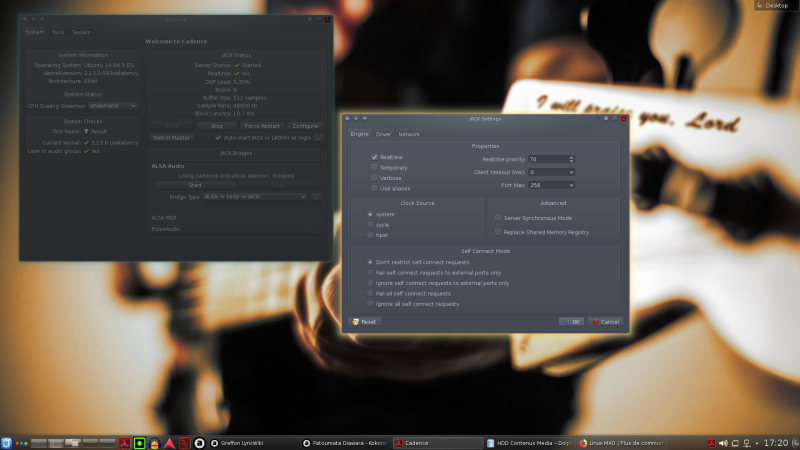Switch to HDD Contenus Media Dolphin window
800x450 pixels.
(x=529, y=443)
